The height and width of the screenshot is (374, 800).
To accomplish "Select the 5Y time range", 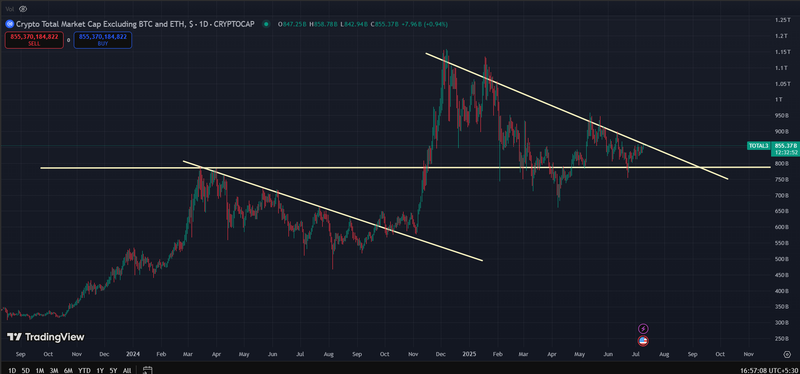I will pyautogui.click(x=113, y=370).
